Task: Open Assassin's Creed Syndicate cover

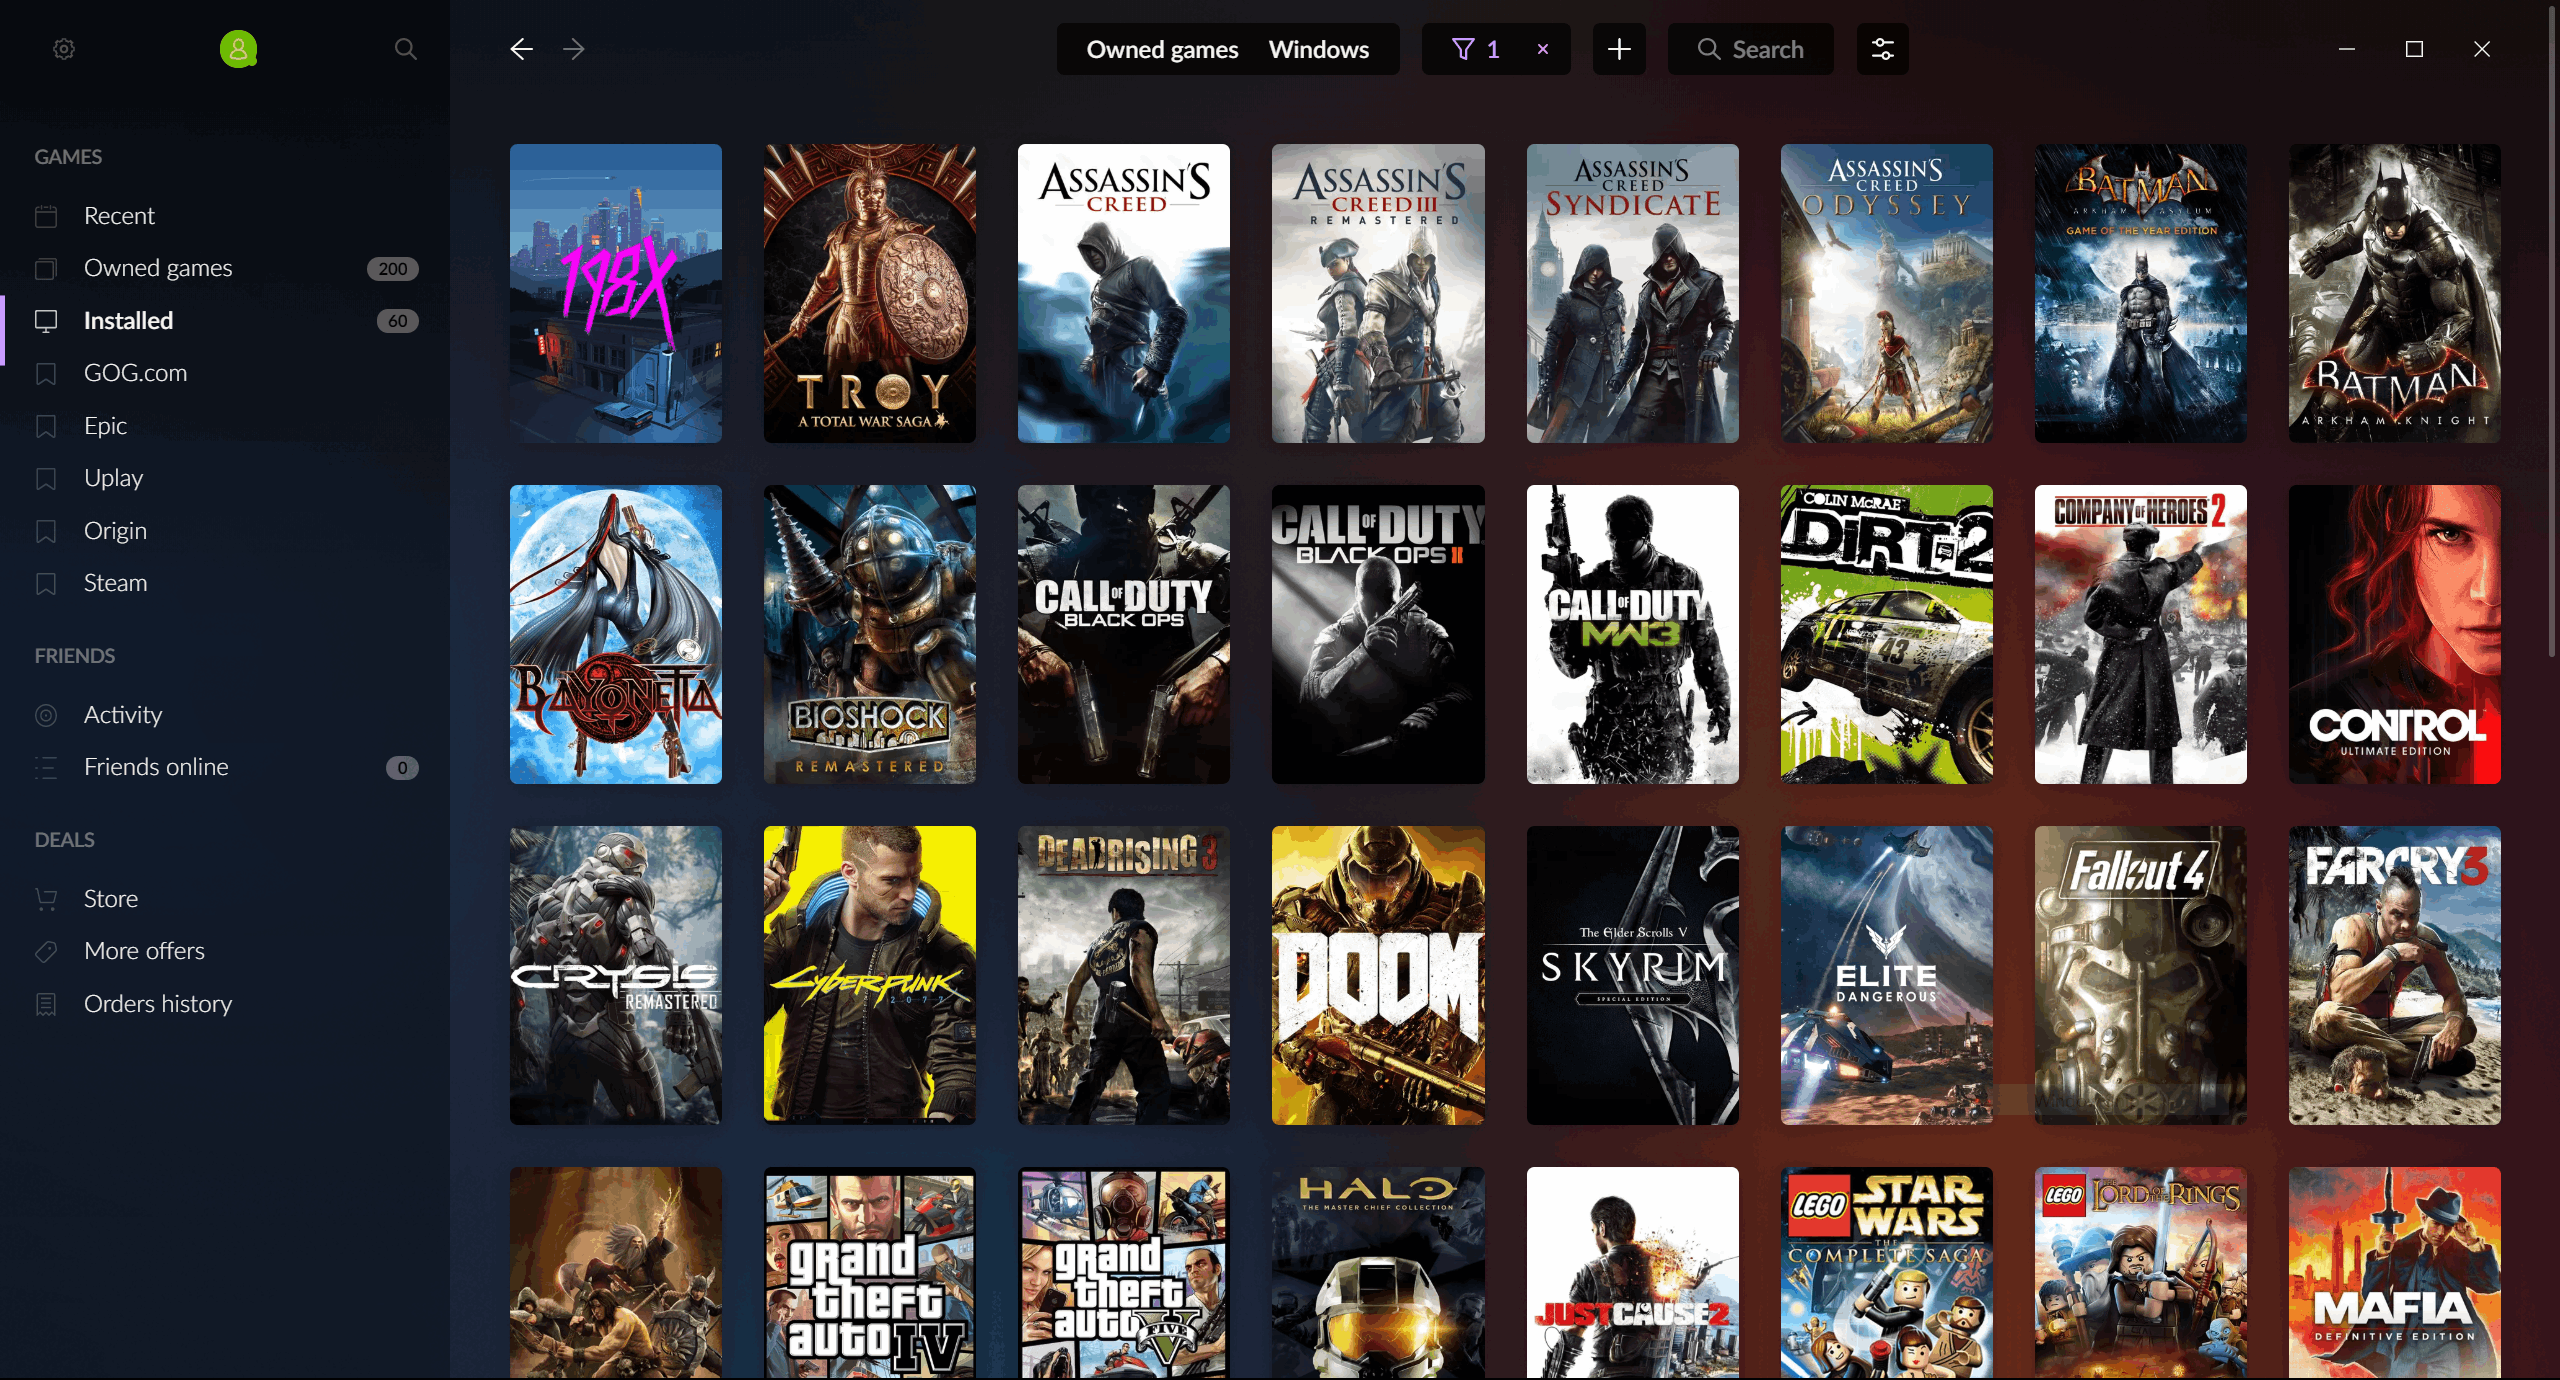Action: click(1633, 293)
